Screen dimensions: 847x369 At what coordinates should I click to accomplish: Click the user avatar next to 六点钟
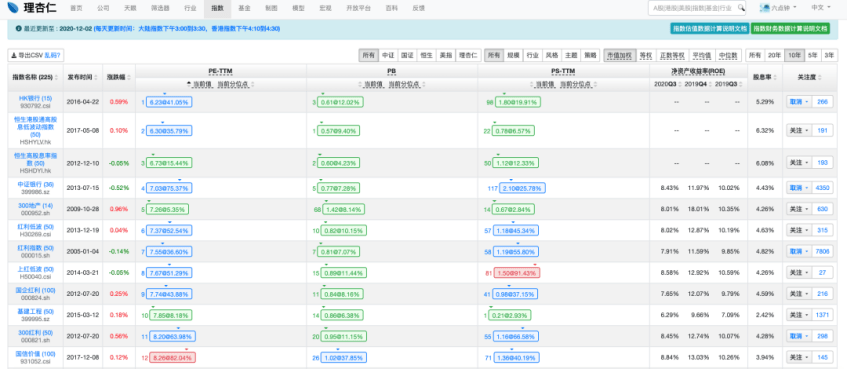(x=764, y=8)
